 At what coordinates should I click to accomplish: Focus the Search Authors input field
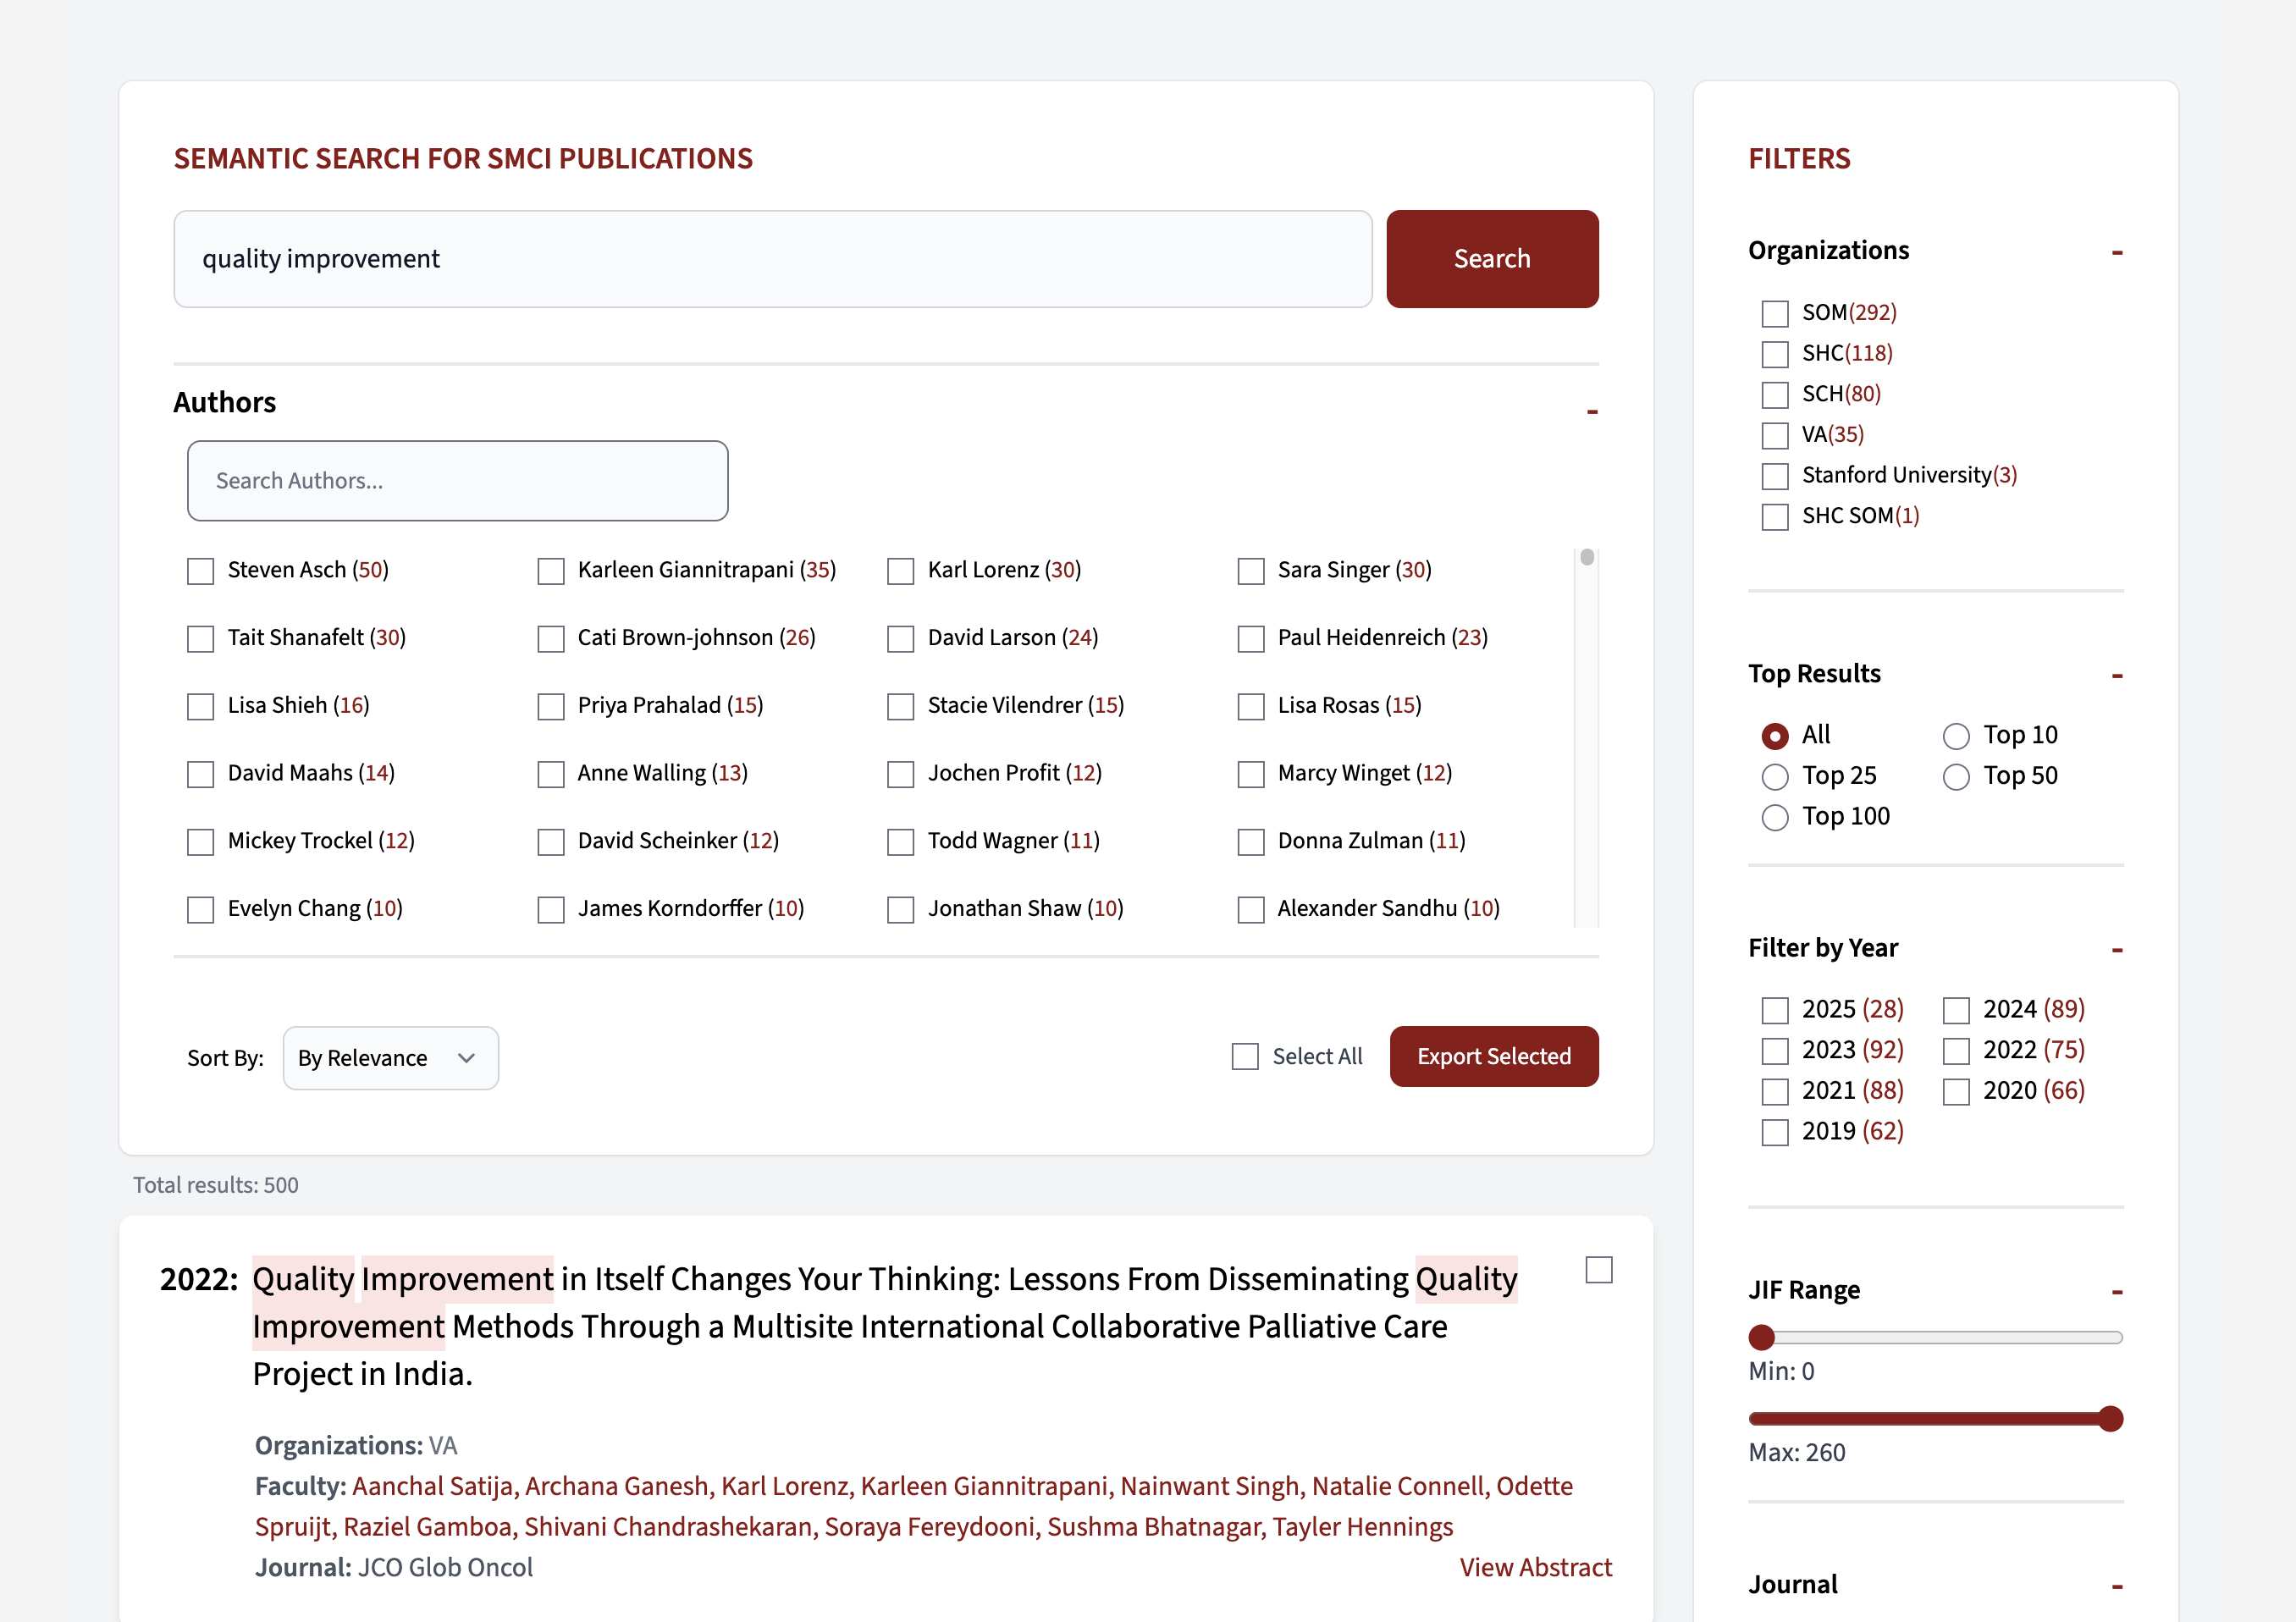click(457, 481)
